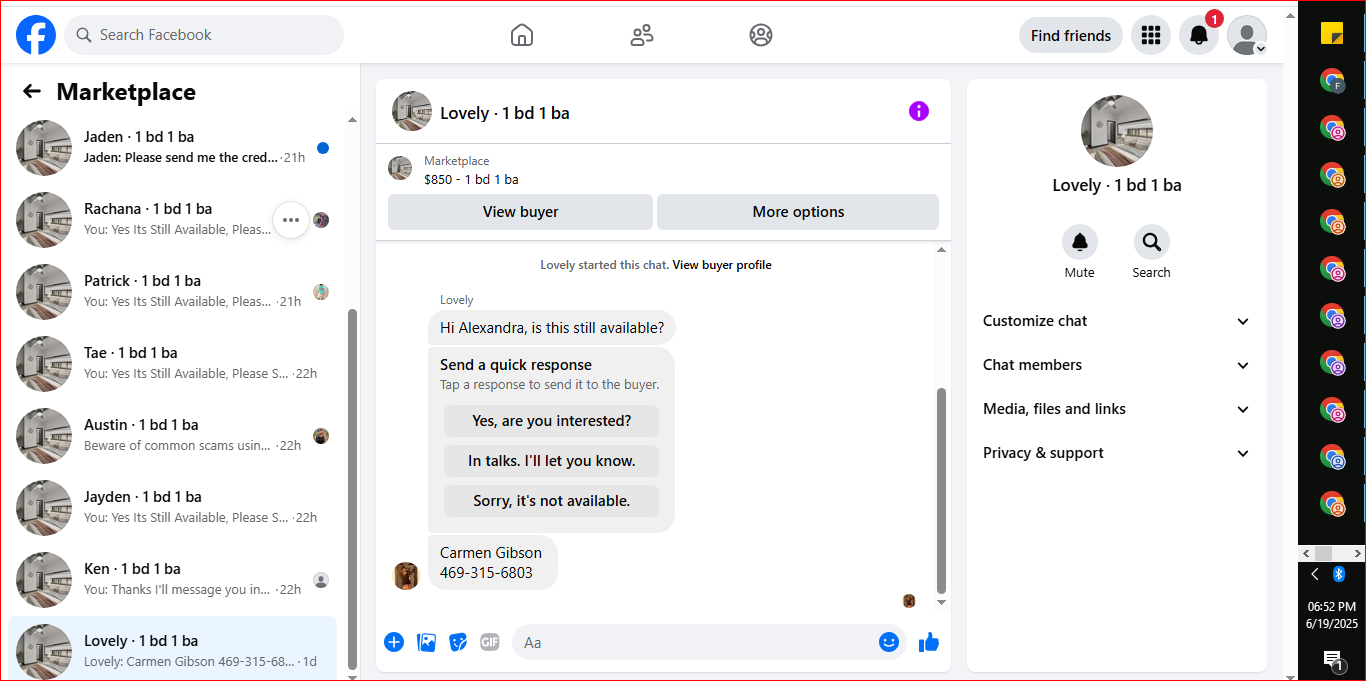
Task: Go to the Home feed icon
Action: tap(522, 35)
